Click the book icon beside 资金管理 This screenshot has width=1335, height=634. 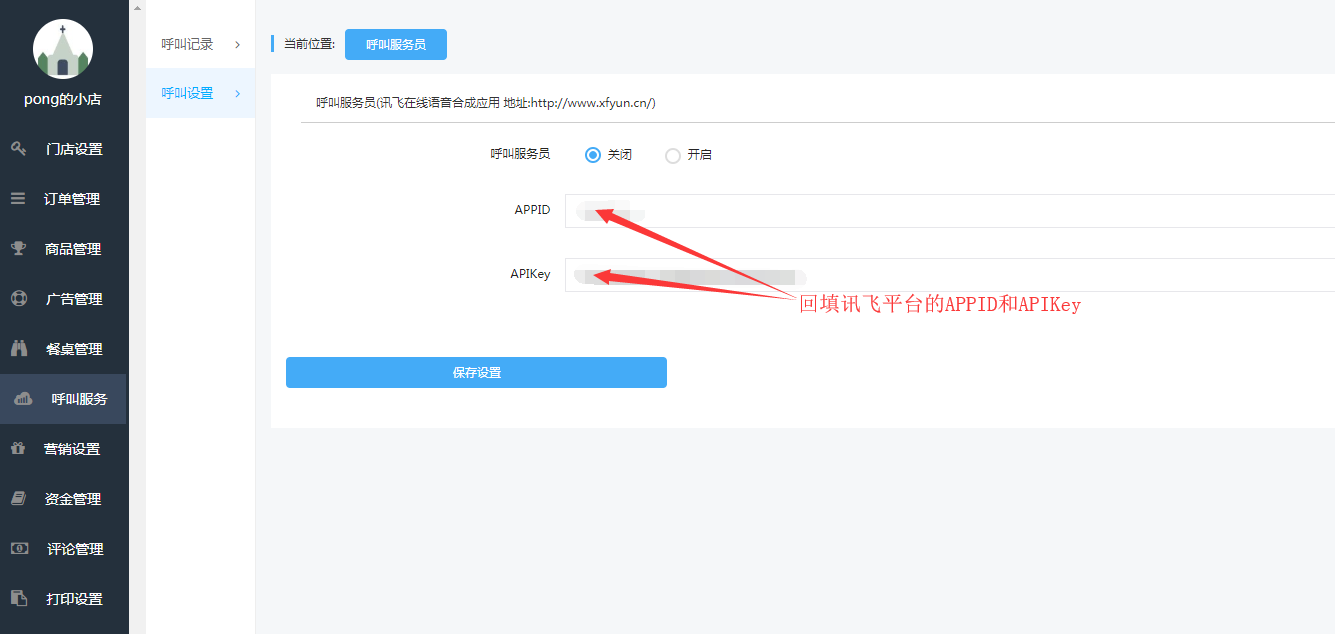click(18, 499)
